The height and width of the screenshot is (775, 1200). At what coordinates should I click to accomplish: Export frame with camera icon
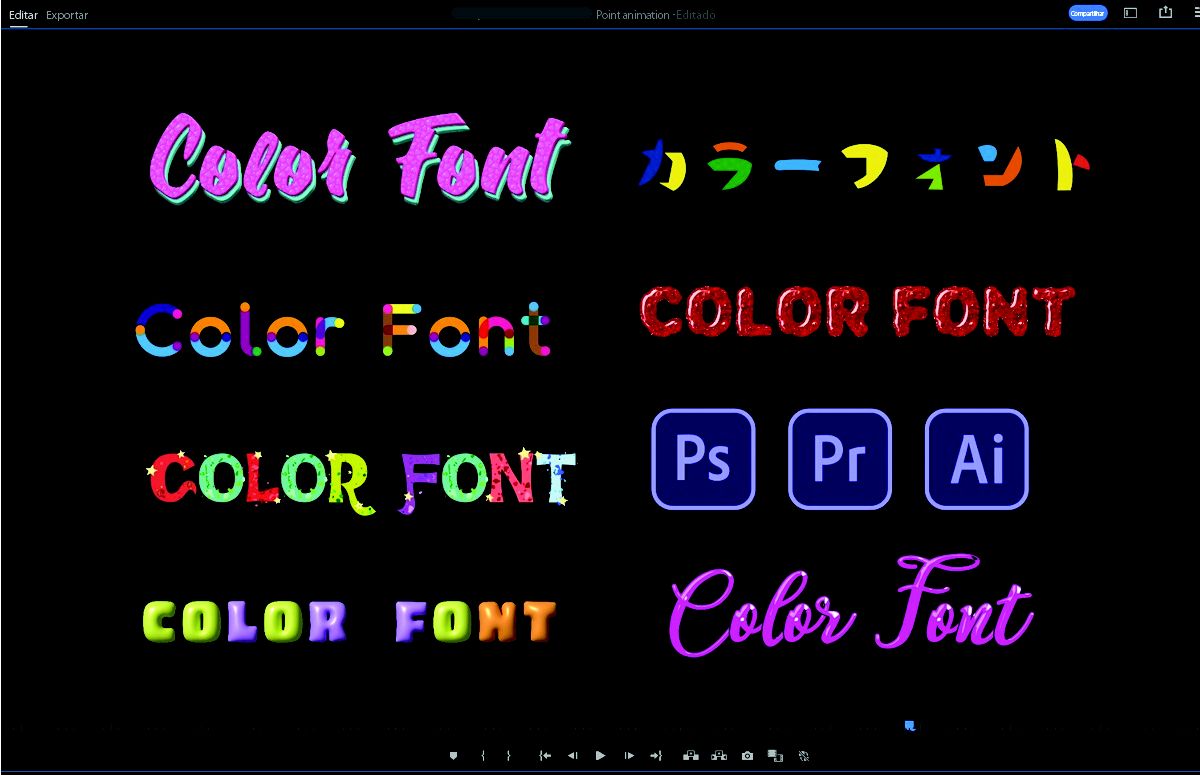[x=747, y=756]
